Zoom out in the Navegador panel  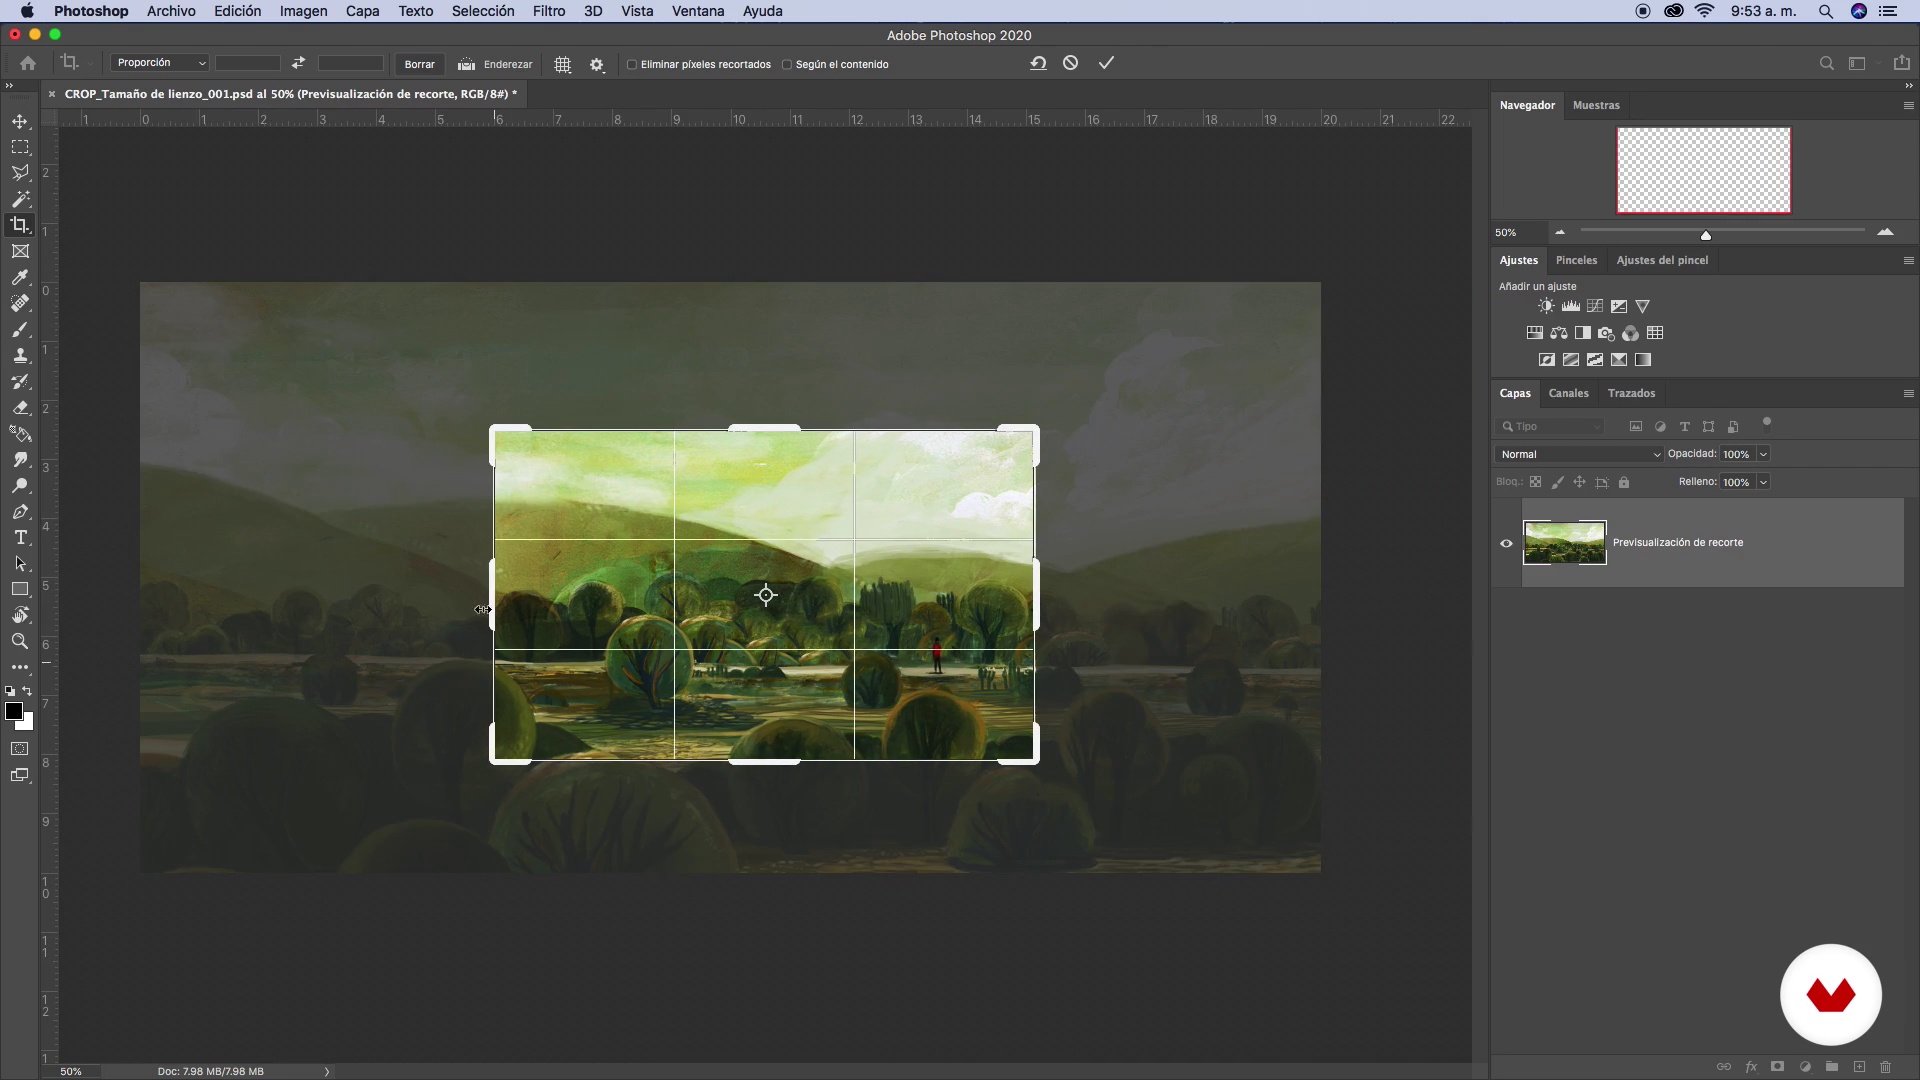coord(1560,232)
